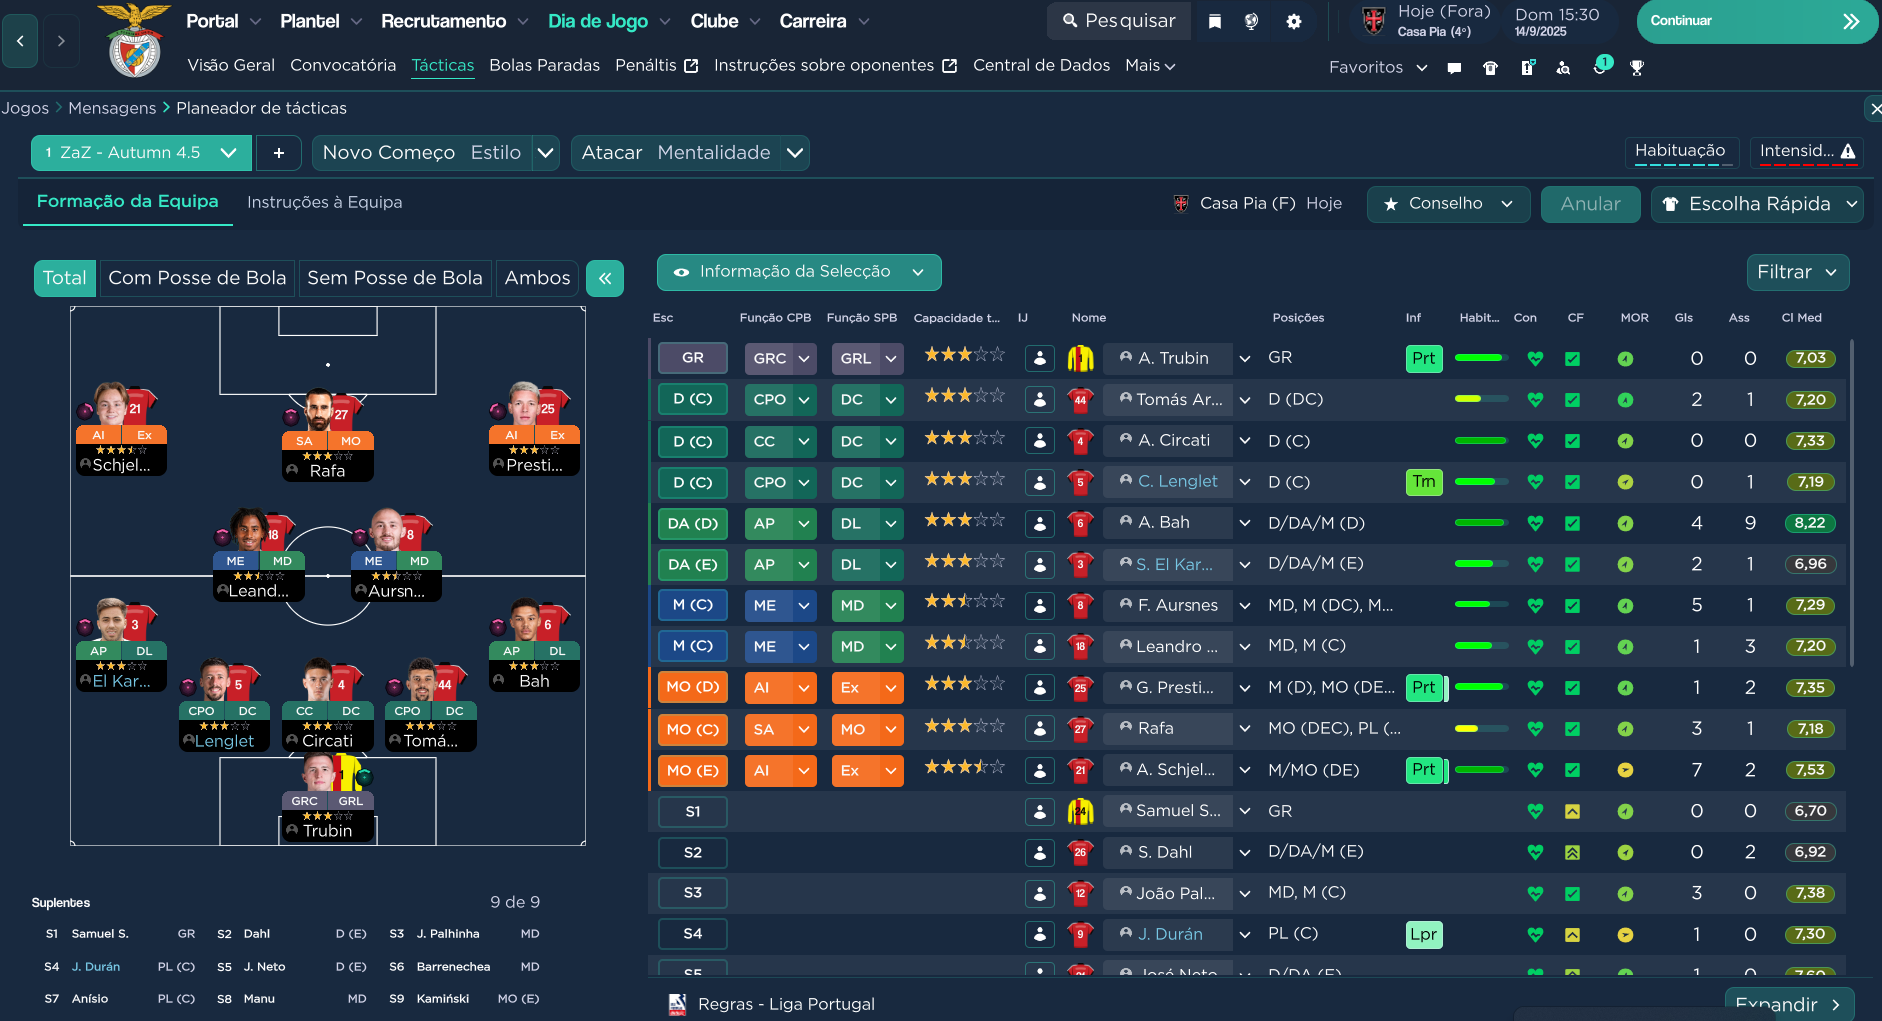
Task: Toggle João Pal...'s CF checkbox
Action: coord(1572,894)
